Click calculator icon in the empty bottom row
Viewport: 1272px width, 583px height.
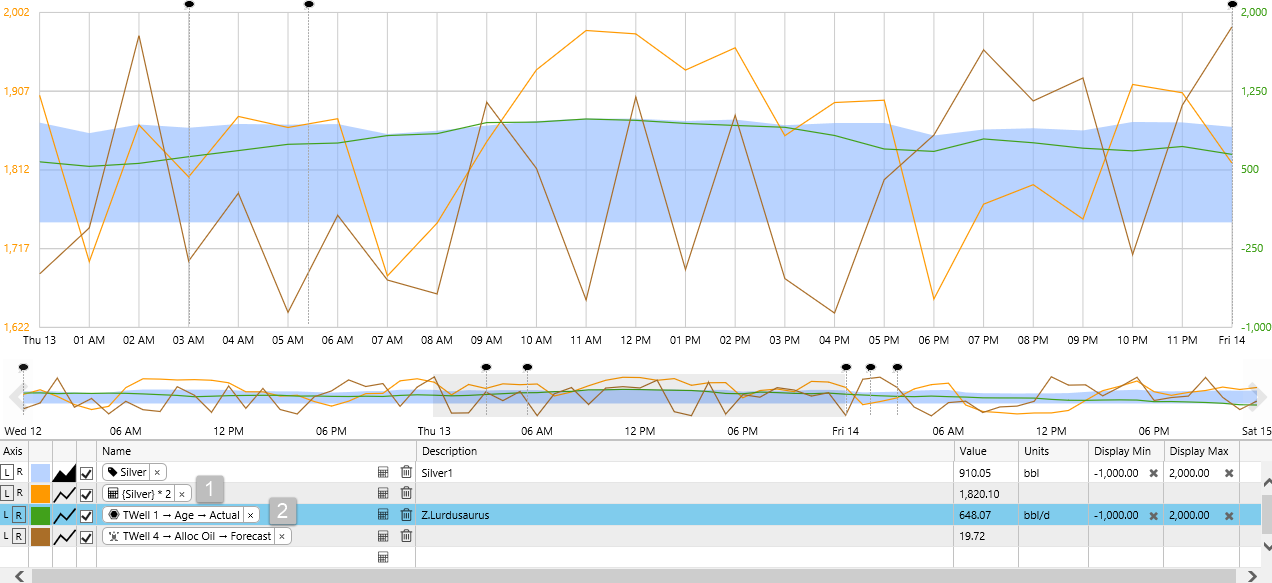coord(383,557)
